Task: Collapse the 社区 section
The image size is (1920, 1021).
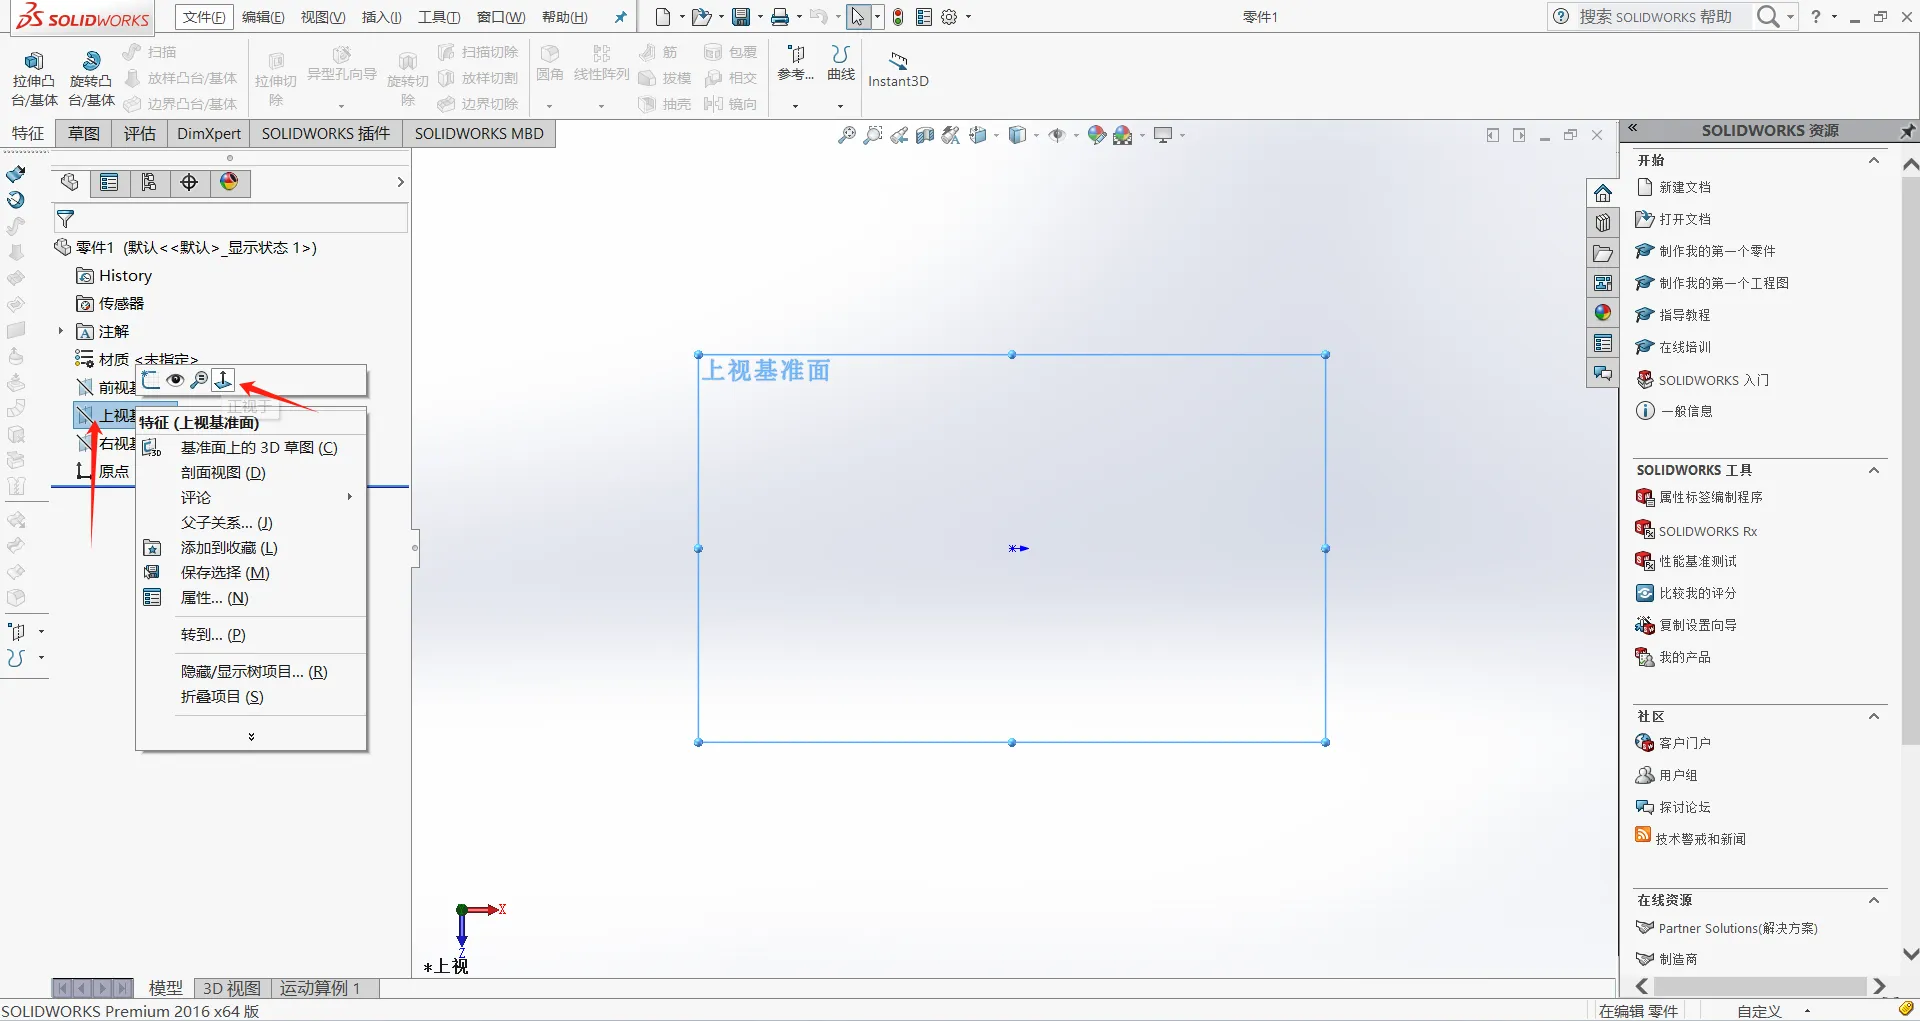Action: coord(1874,716)
